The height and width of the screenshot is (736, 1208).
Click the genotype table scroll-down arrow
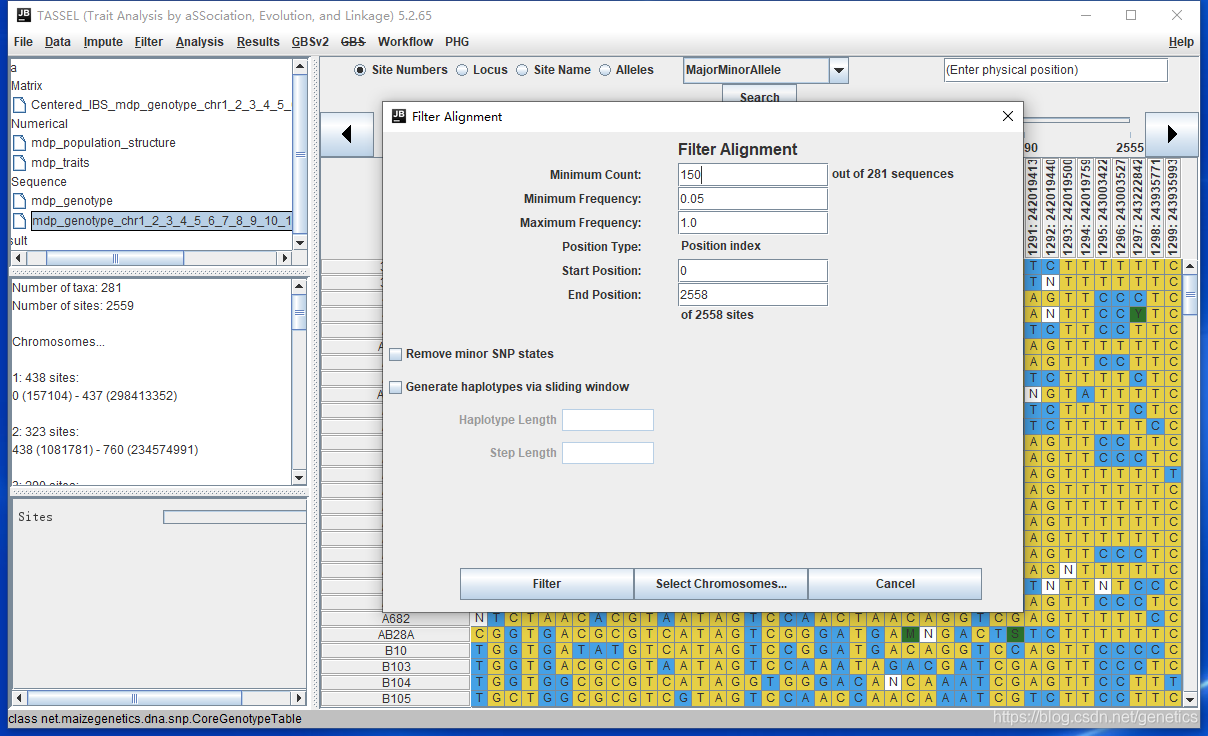click(1190, 699)
